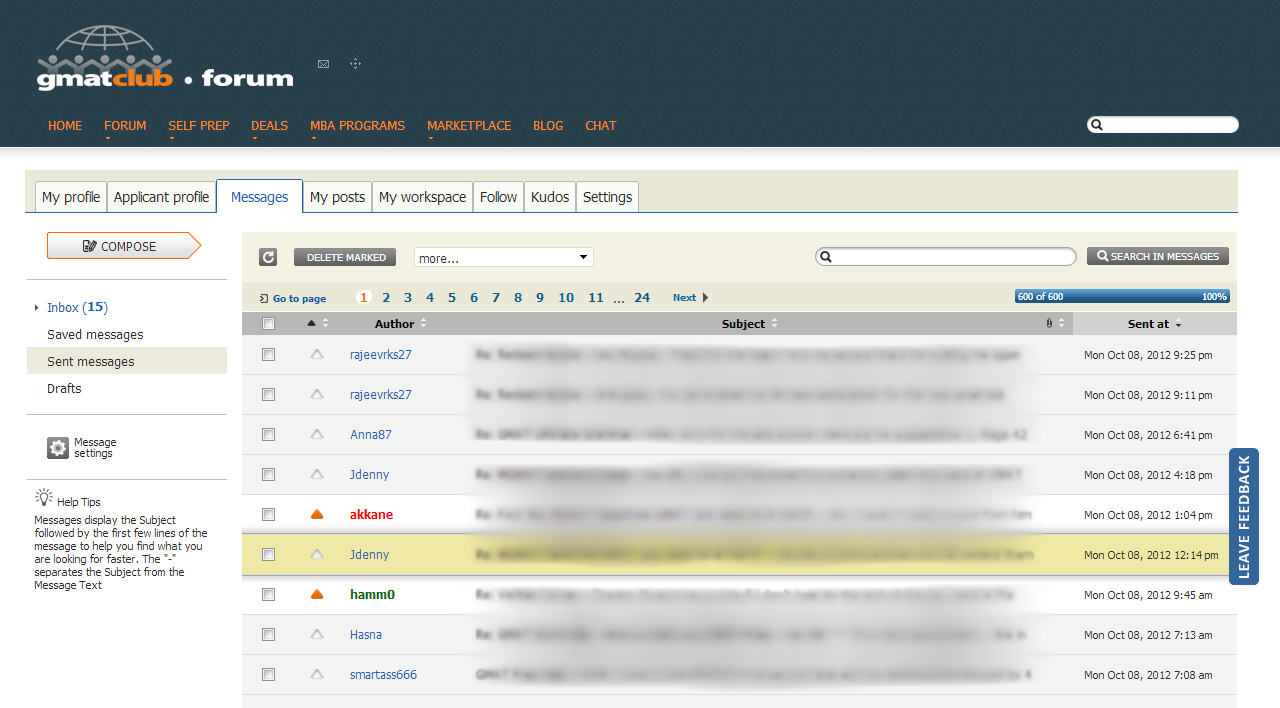Switch to the My workspace tab
Viewport: 1280px width, 708px height.
pos(422,197)
